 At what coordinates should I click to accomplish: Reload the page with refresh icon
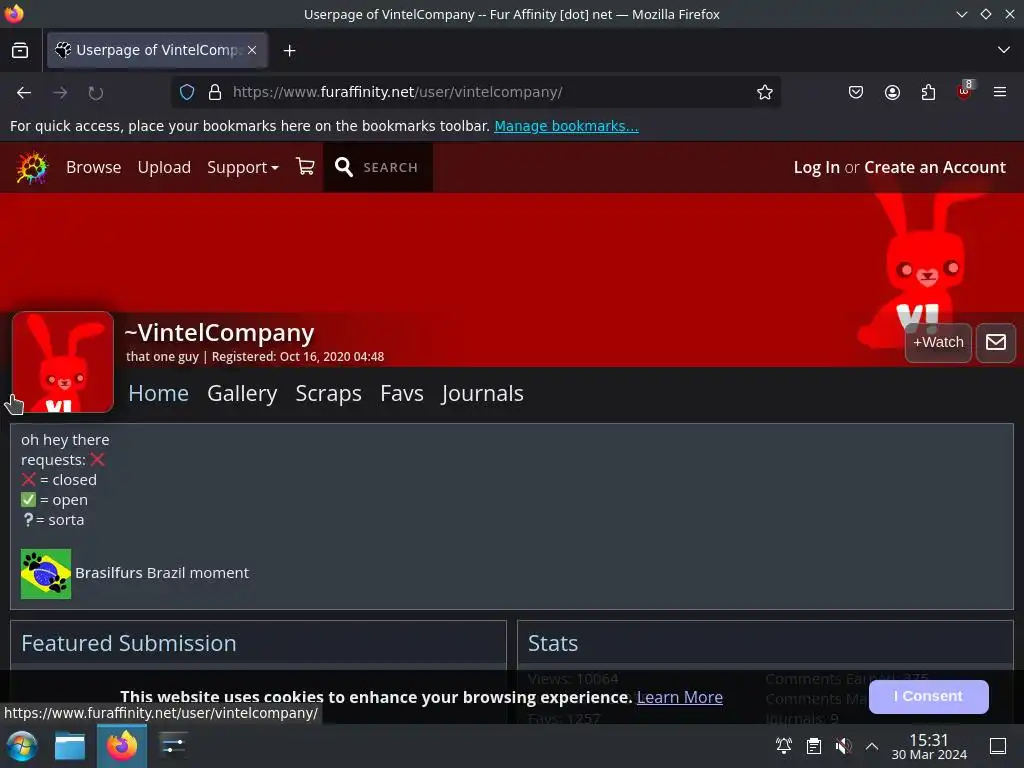[x=96, y=93]
